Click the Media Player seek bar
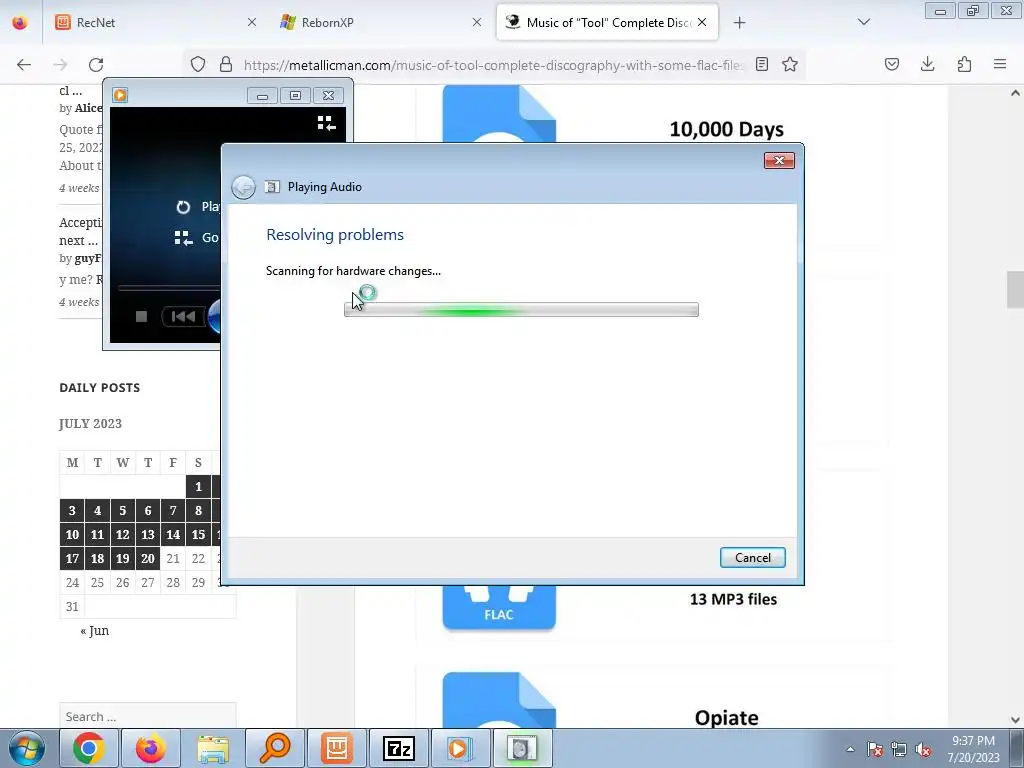Image resolution: width=1024 pixels, height=768 pixels. pos(169,287)
